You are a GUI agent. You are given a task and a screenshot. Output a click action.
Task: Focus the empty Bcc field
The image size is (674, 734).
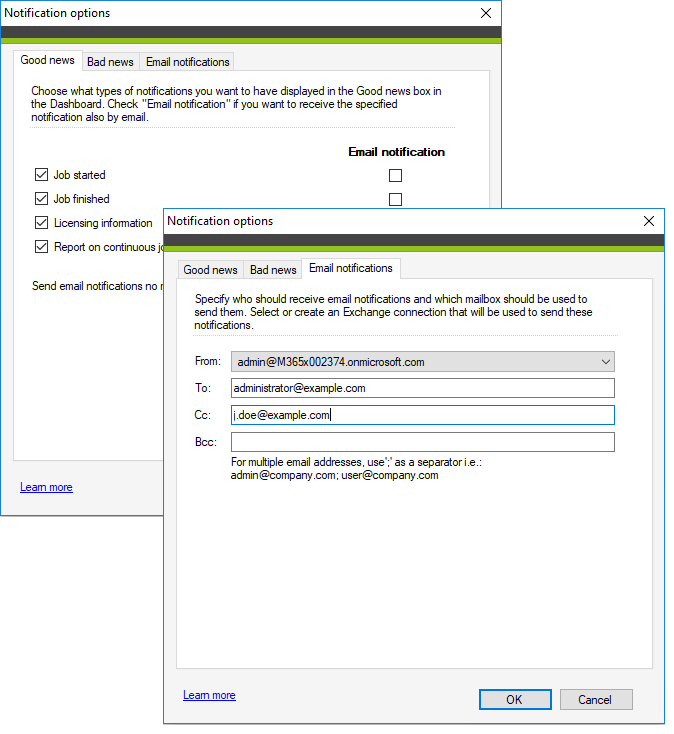point(422,442)
